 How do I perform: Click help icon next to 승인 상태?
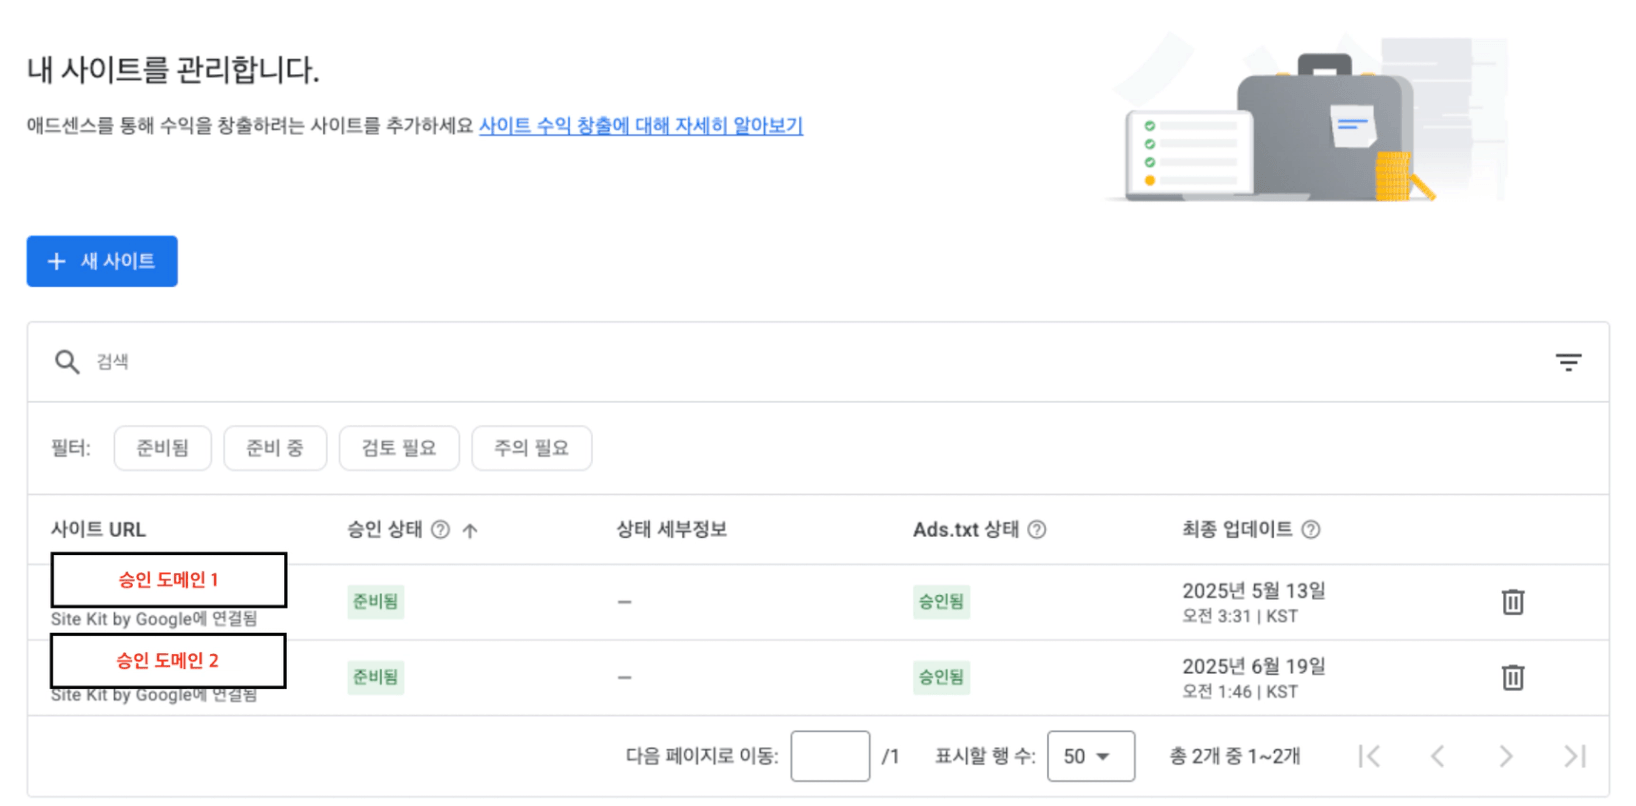coord(440,530)
